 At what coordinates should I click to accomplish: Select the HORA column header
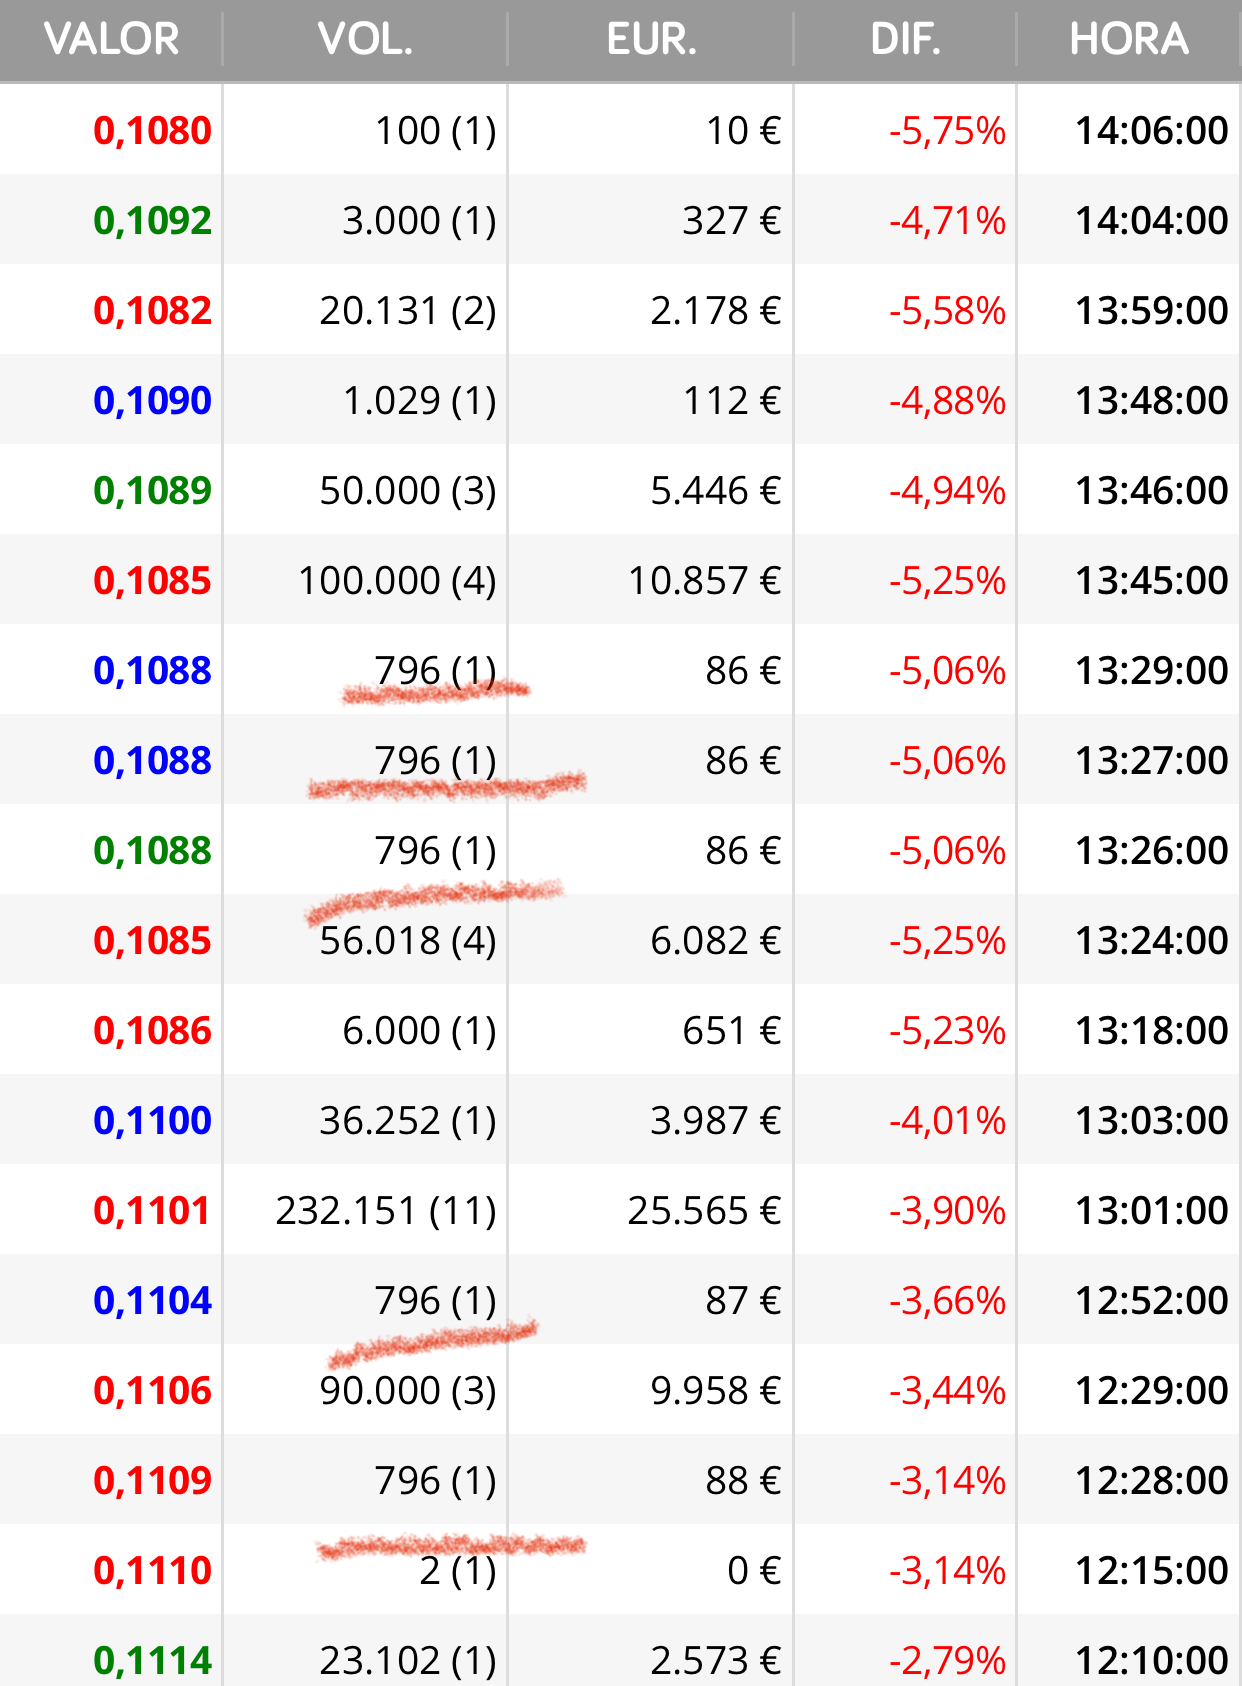tap(1129, 40)
